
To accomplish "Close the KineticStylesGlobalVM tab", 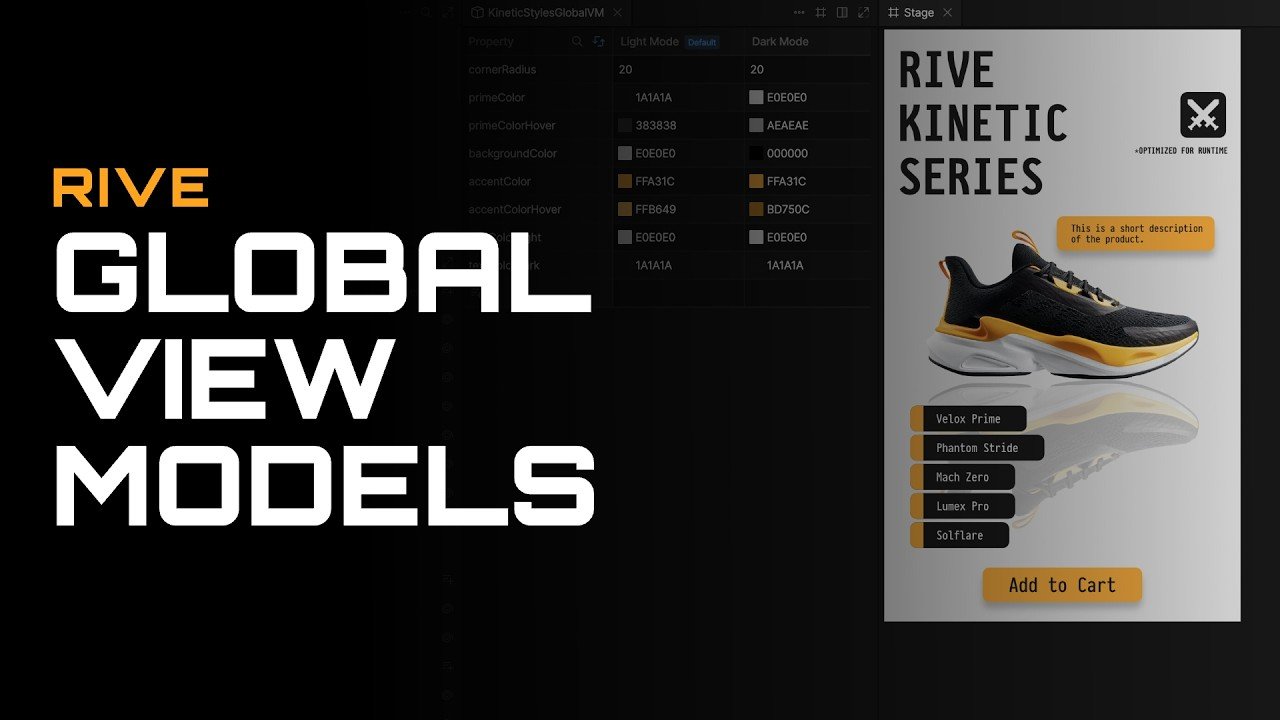I will [618, 13].
